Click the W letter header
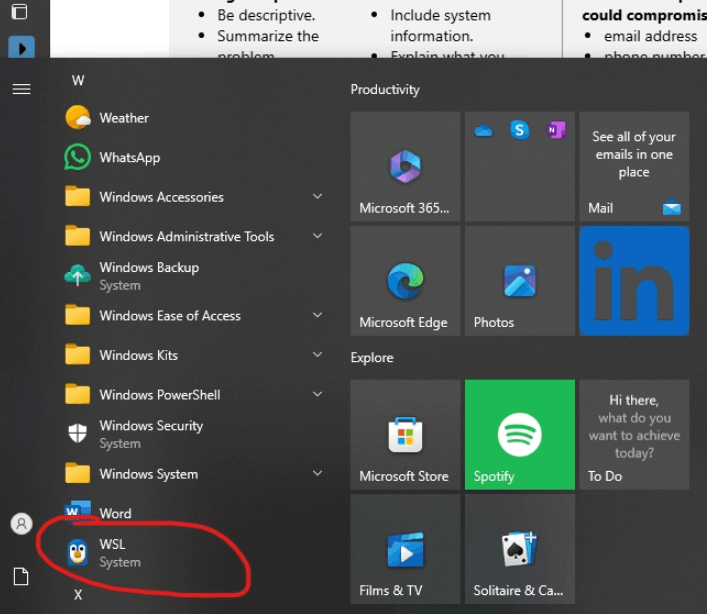Screen dimensions: 707x614 pyautogui.click(x=78, y=81)
